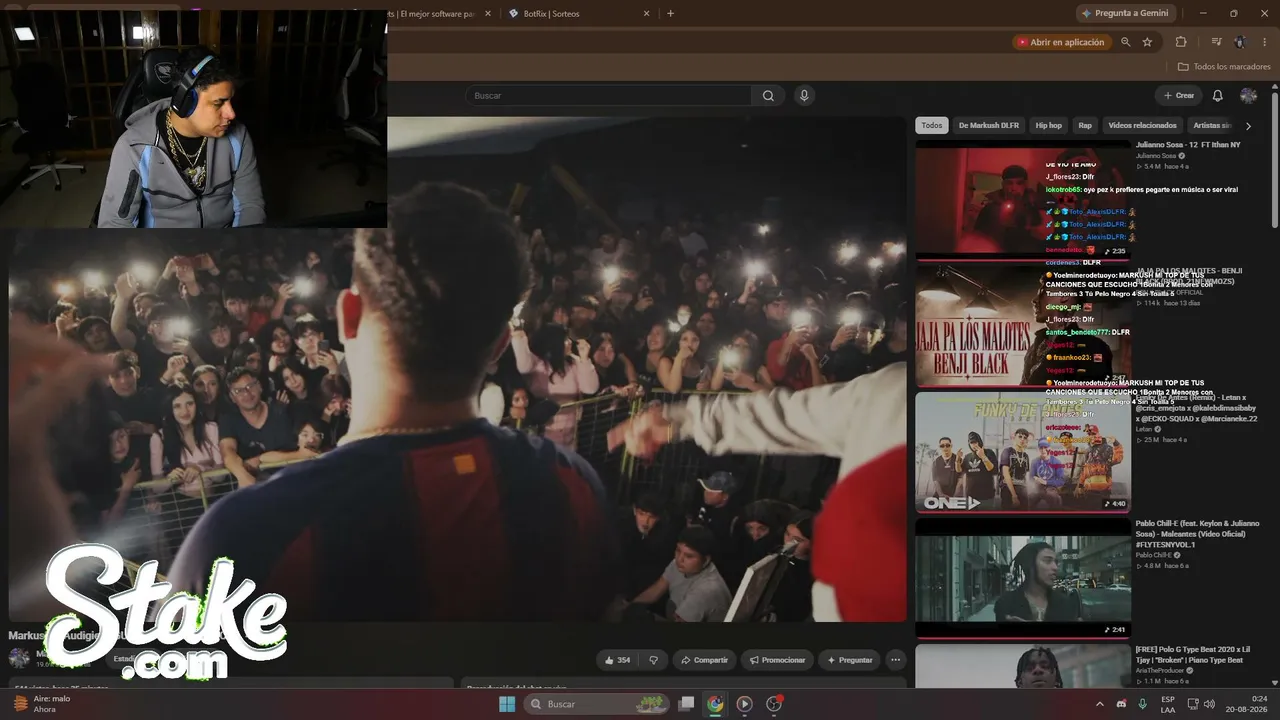The width and height of the screenshot is (1280, 720).
Task: Open the weather widget 'Aire: malo'
Action: point(42,704)
